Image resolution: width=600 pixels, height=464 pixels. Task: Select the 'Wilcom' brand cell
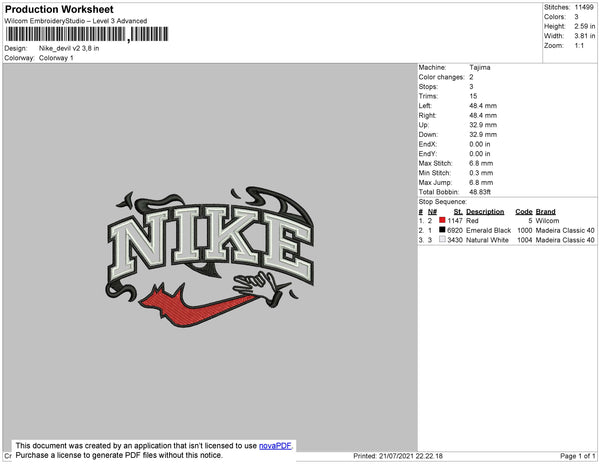click(x=547, y=221)
